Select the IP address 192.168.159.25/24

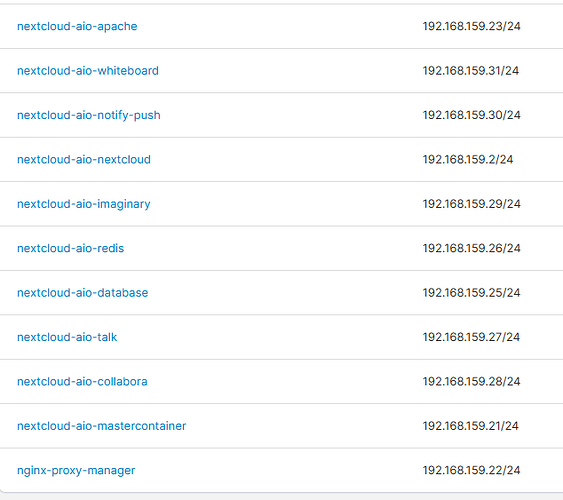click(471, 293)
